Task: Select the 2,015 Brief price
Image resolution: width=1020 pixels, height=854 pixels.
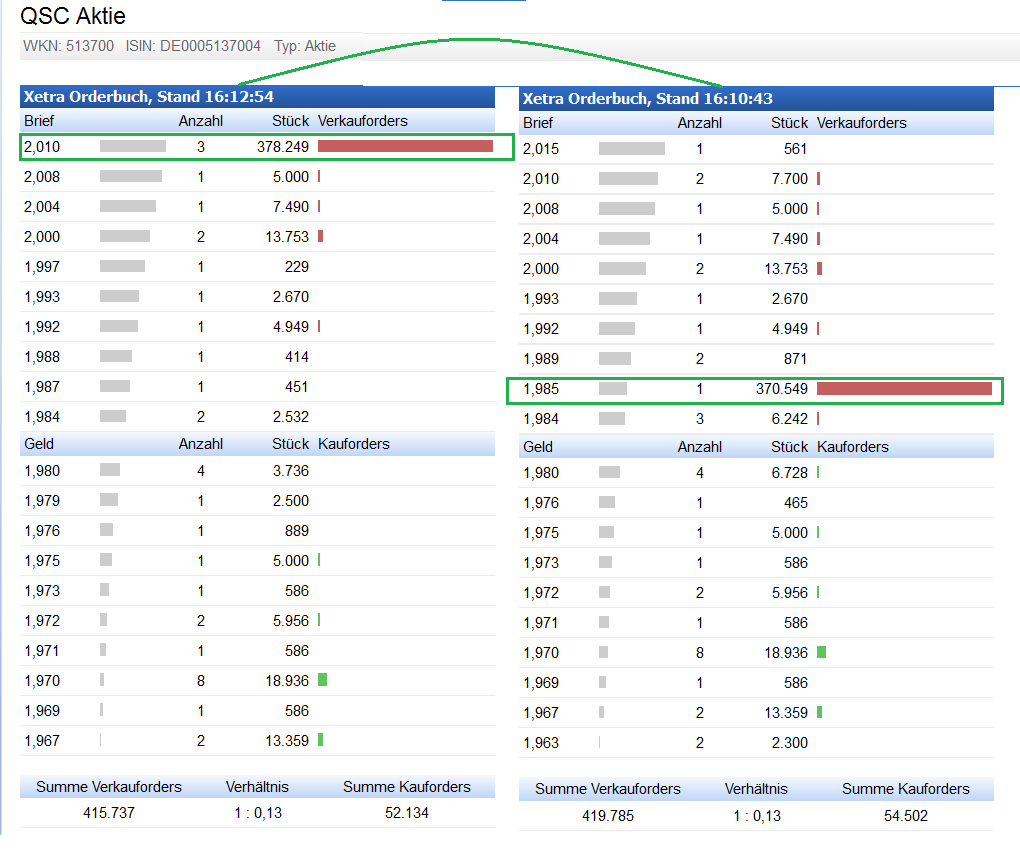Action: point(541,149)
